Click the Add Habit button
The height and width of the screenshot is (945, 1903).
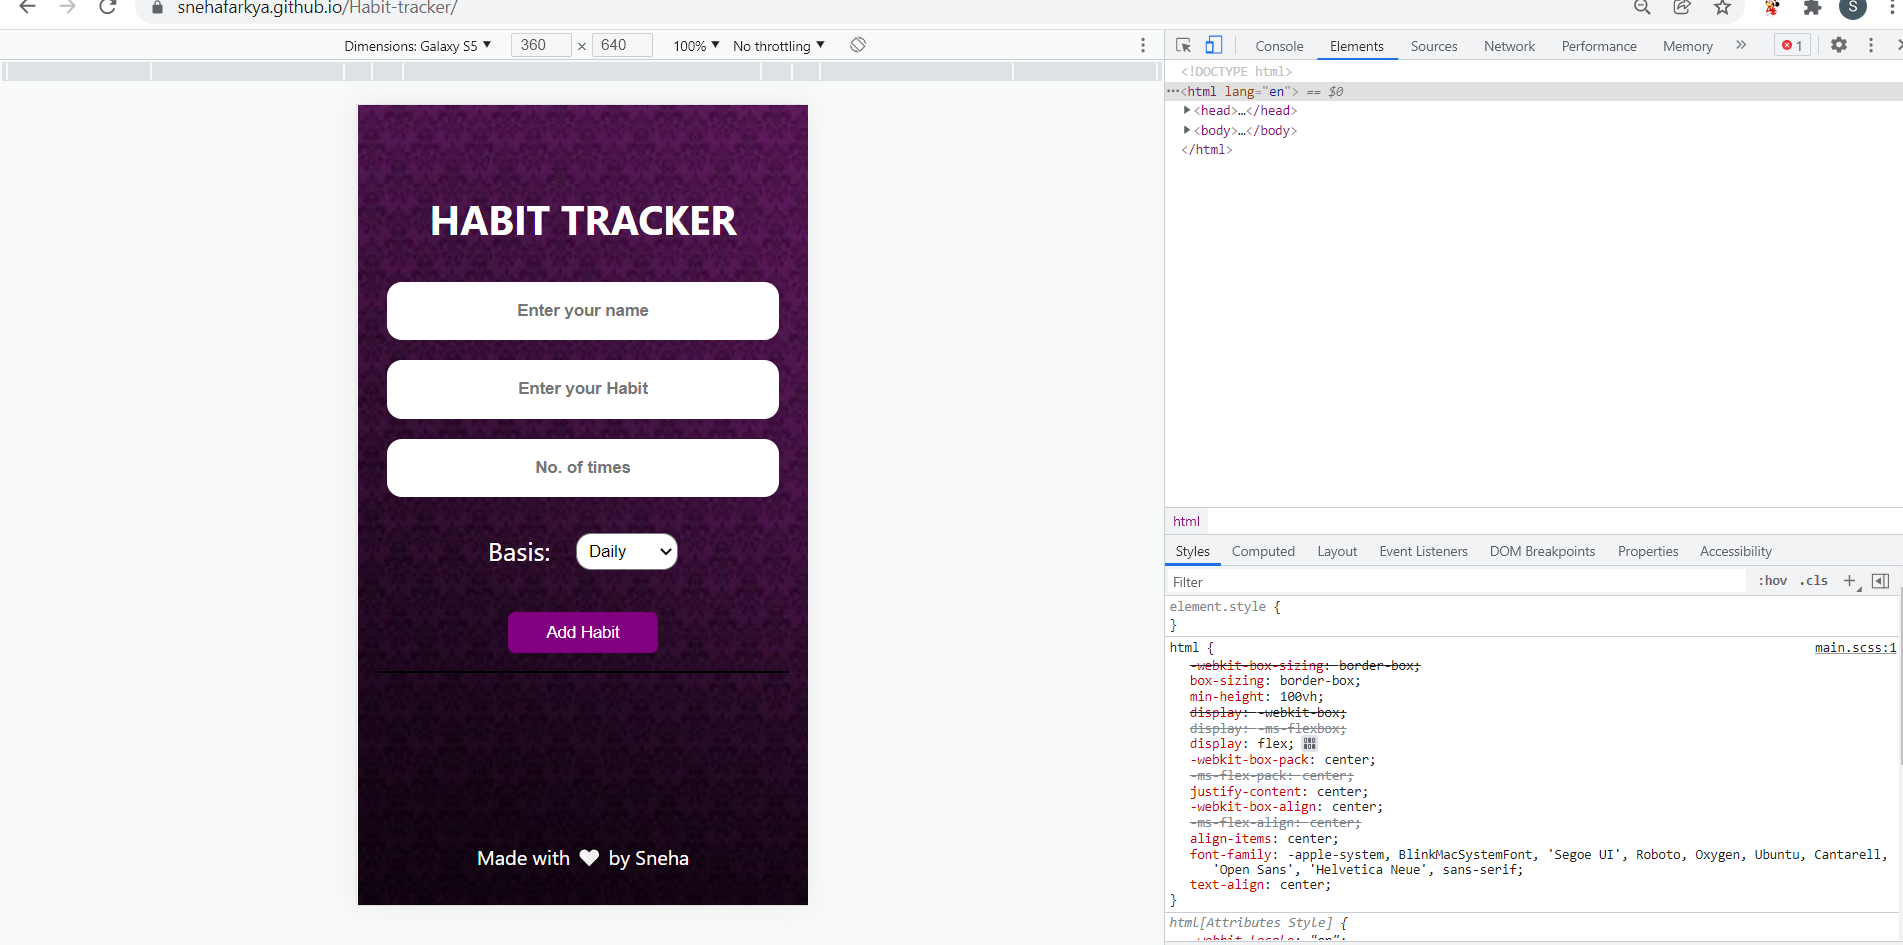coord(583,632)
